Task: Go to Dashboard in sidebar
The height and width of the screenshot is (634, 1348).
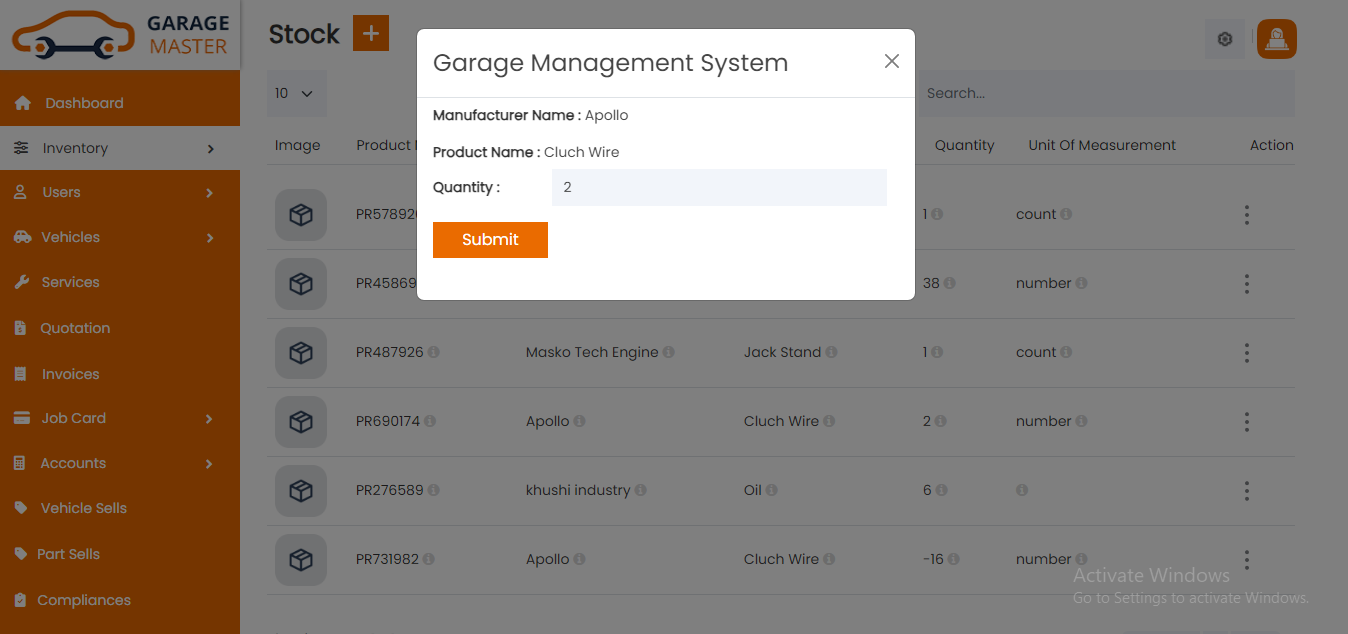Action: [84, 103]
